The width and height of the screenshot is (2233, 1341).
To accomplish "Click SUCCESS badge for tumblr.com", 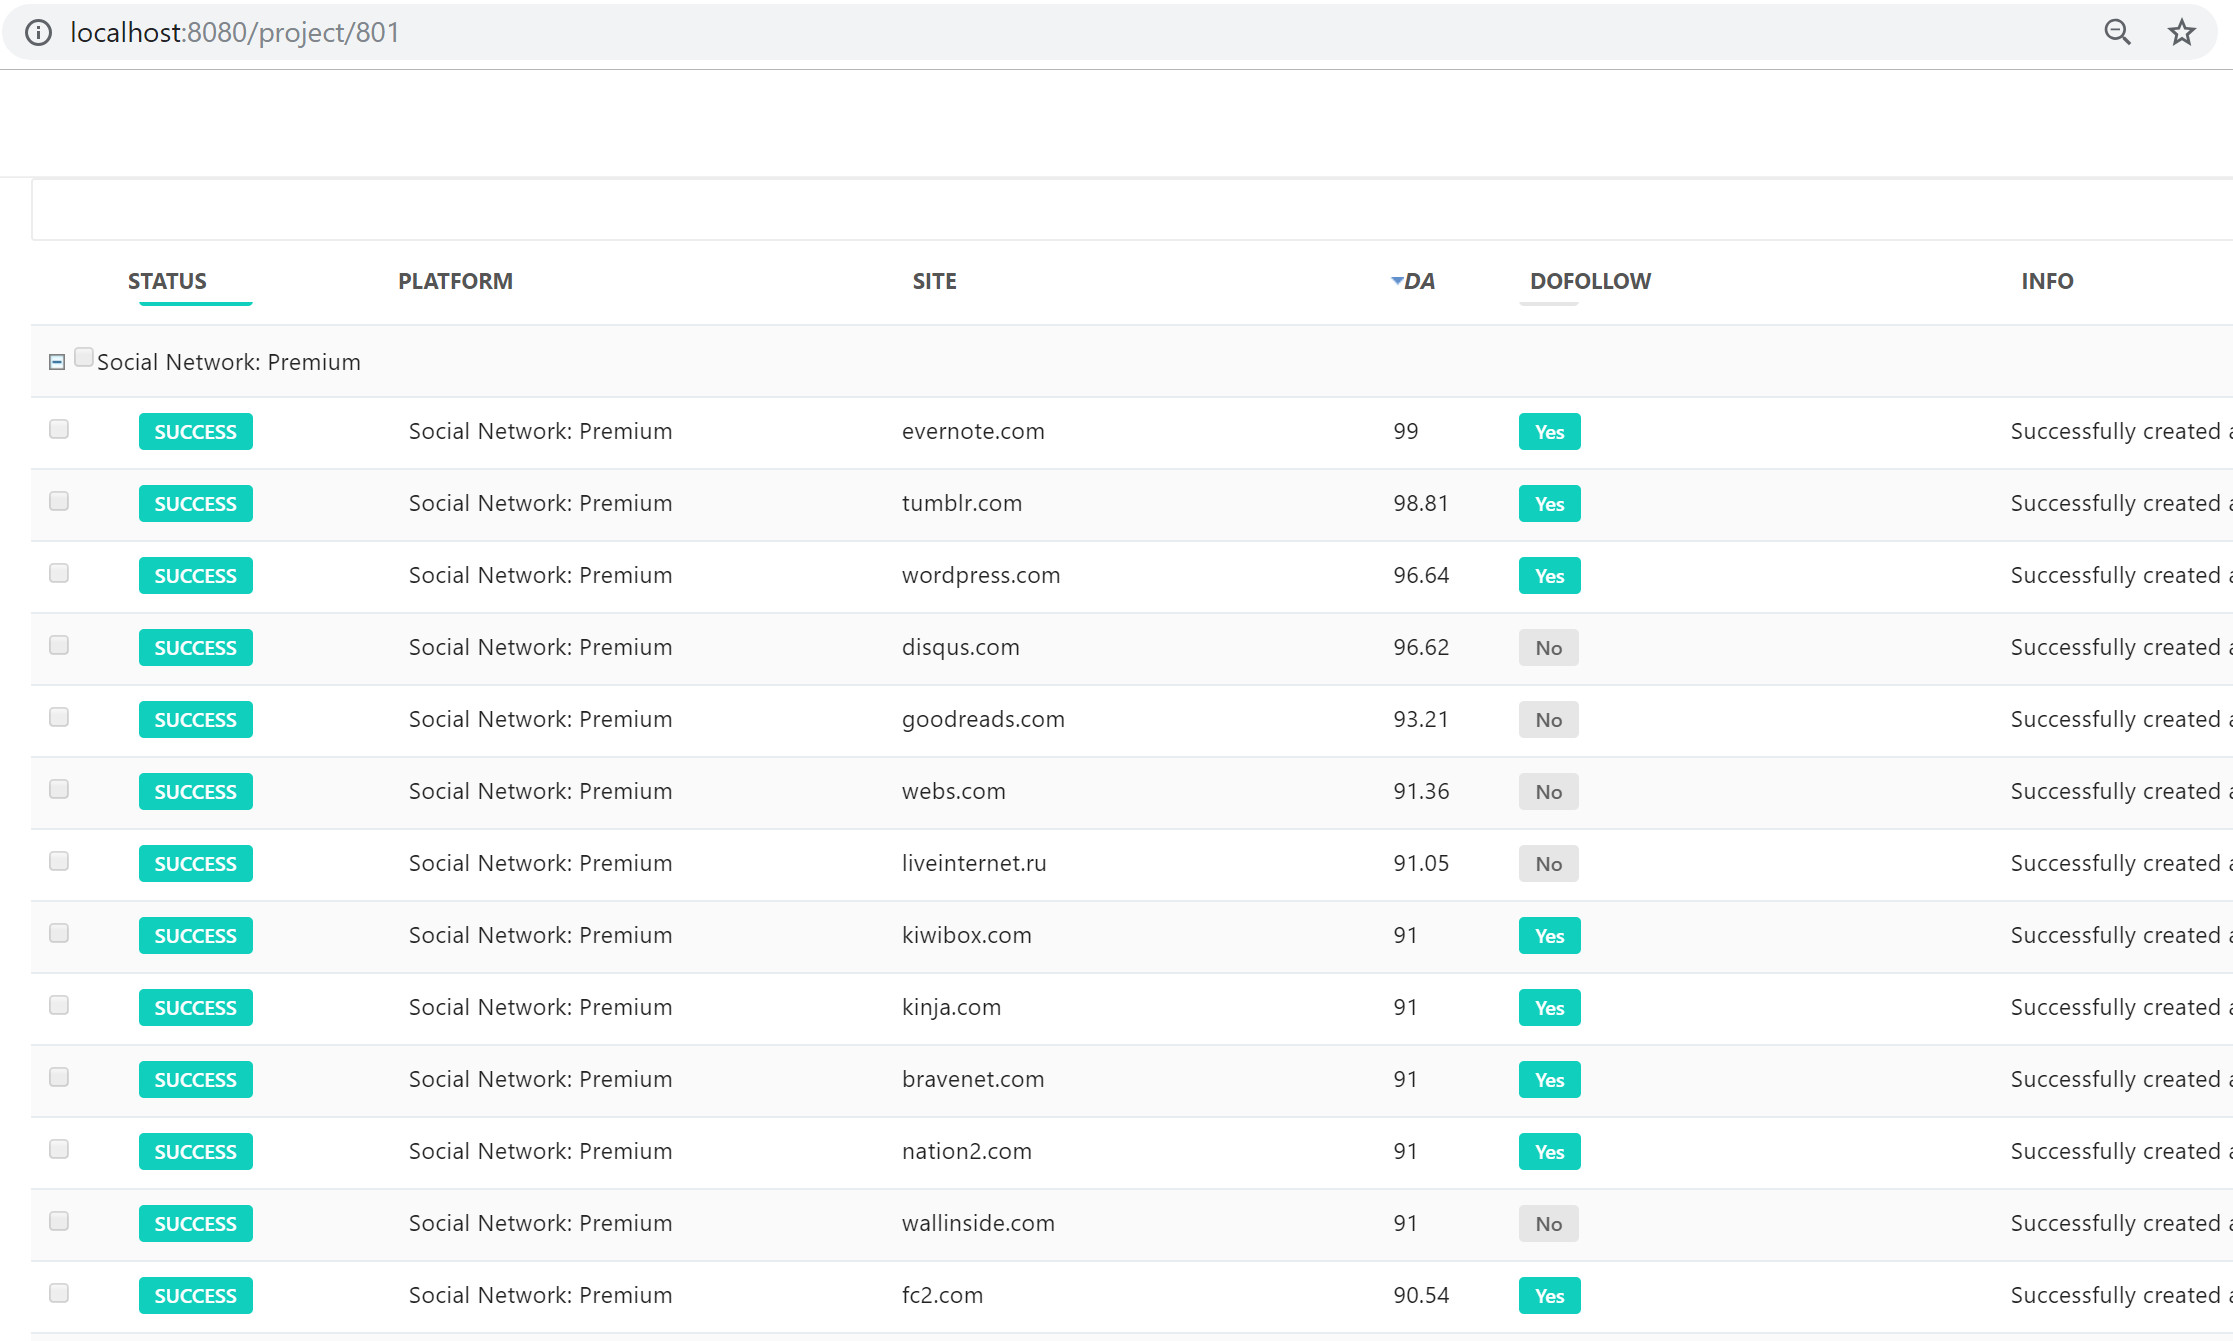I will [x=196, y=504].
